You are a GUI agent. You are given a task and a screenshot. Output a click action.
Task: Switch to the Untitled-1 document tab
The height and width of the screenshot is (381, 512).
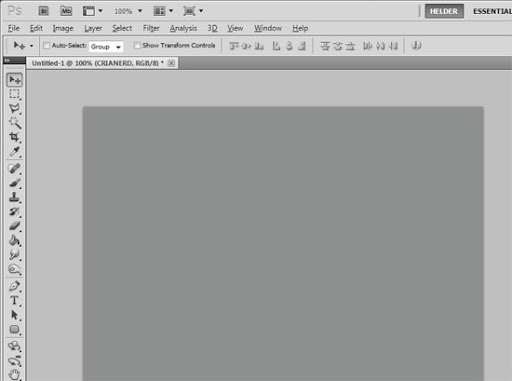click(98, 63)
